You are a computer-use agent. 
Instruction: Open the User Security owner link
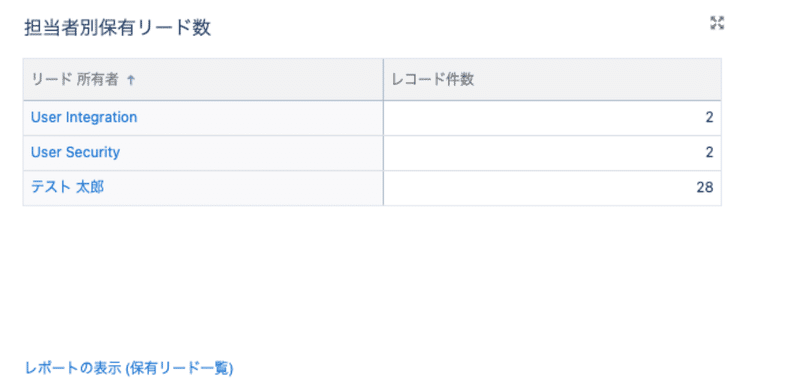point(76,152)
